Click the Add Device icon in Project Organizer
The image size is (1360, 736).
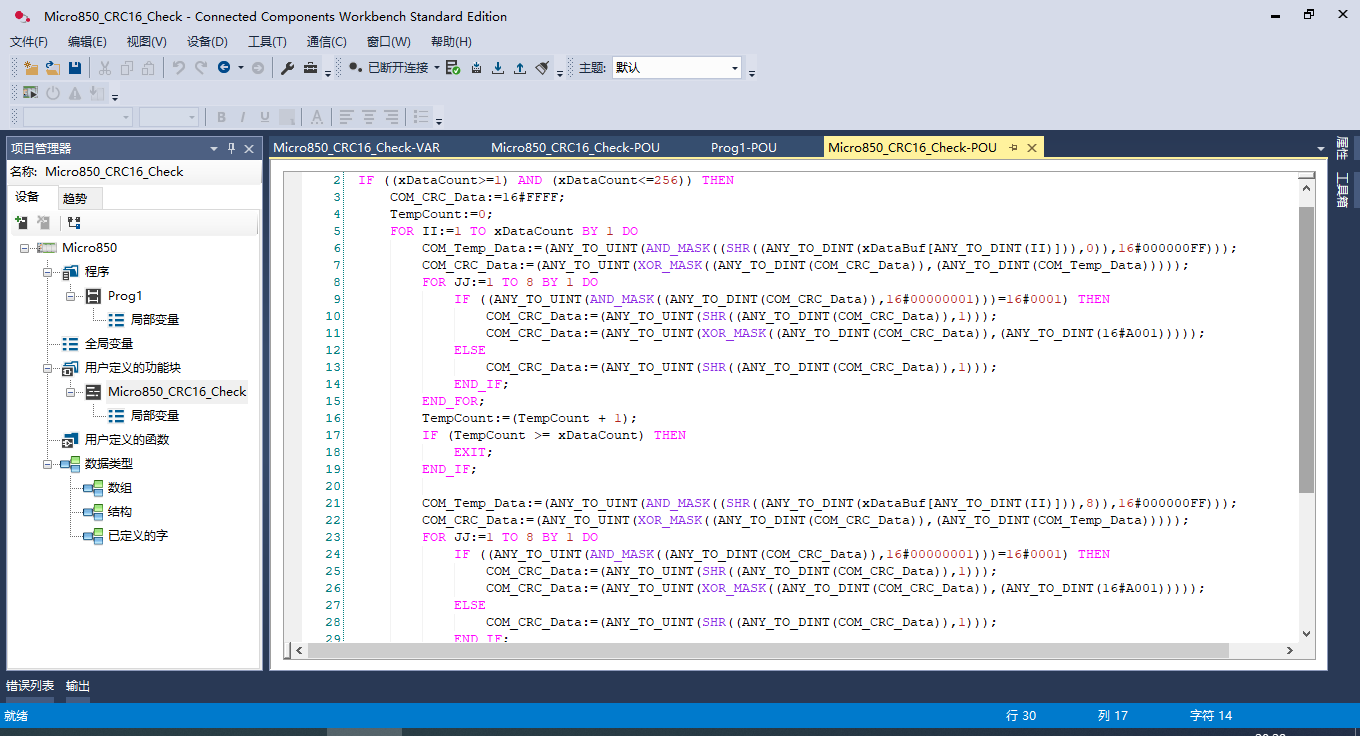[21, 223]
